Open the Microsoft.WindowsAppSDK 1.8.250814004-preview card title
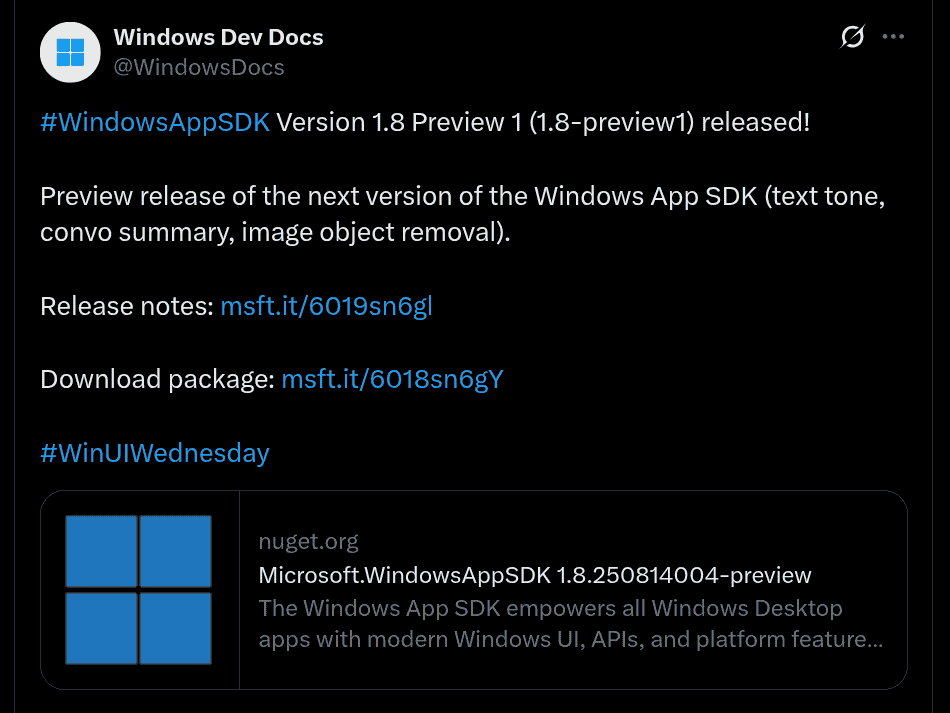 pos(534,575)
